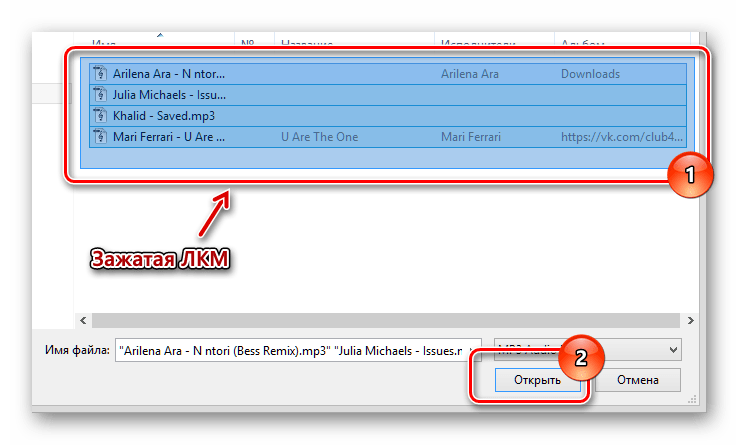Click the Название column header
Image resolution: width=739 pixels, height=445 pixels.
305,43
